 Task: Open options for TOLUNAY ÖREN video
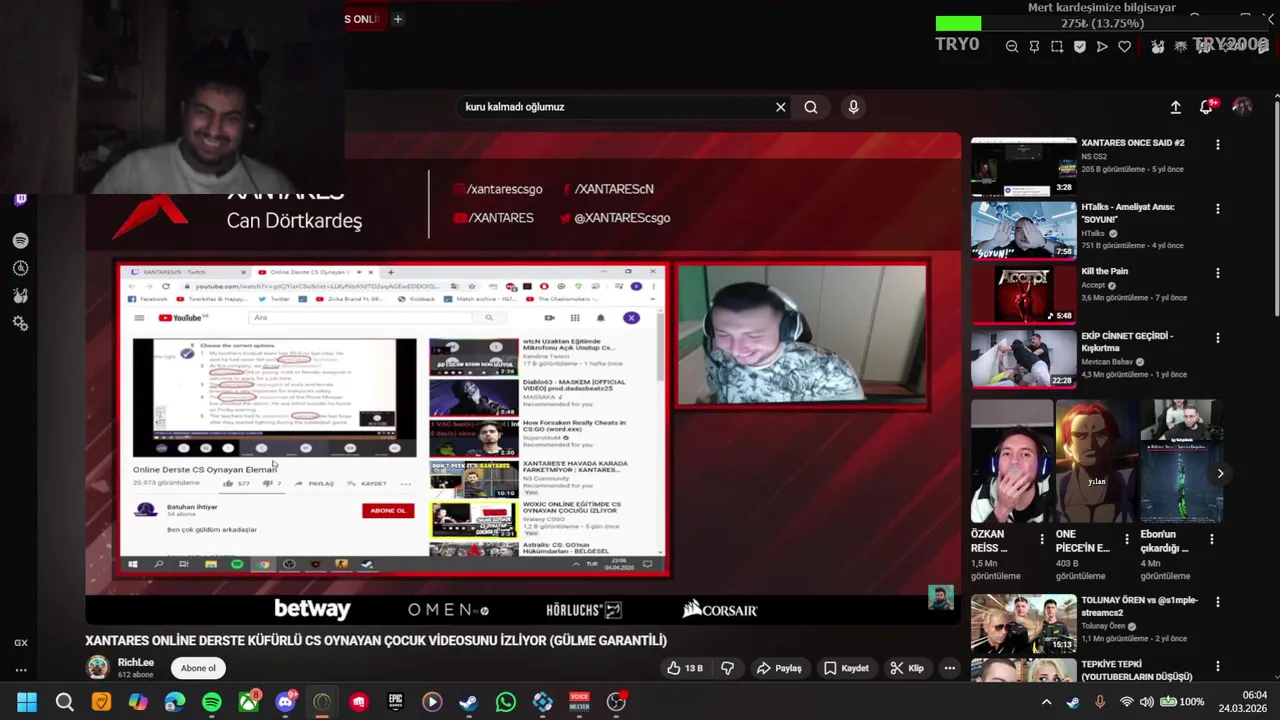[x=1217, y=602]
